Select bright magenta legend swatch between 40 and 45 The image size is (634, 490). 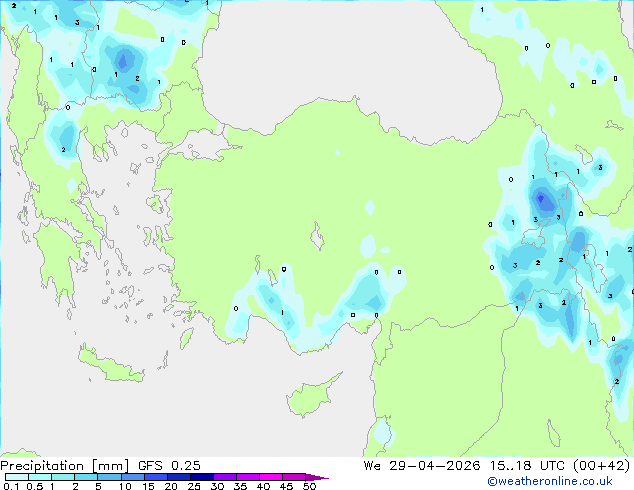(271, 477)
